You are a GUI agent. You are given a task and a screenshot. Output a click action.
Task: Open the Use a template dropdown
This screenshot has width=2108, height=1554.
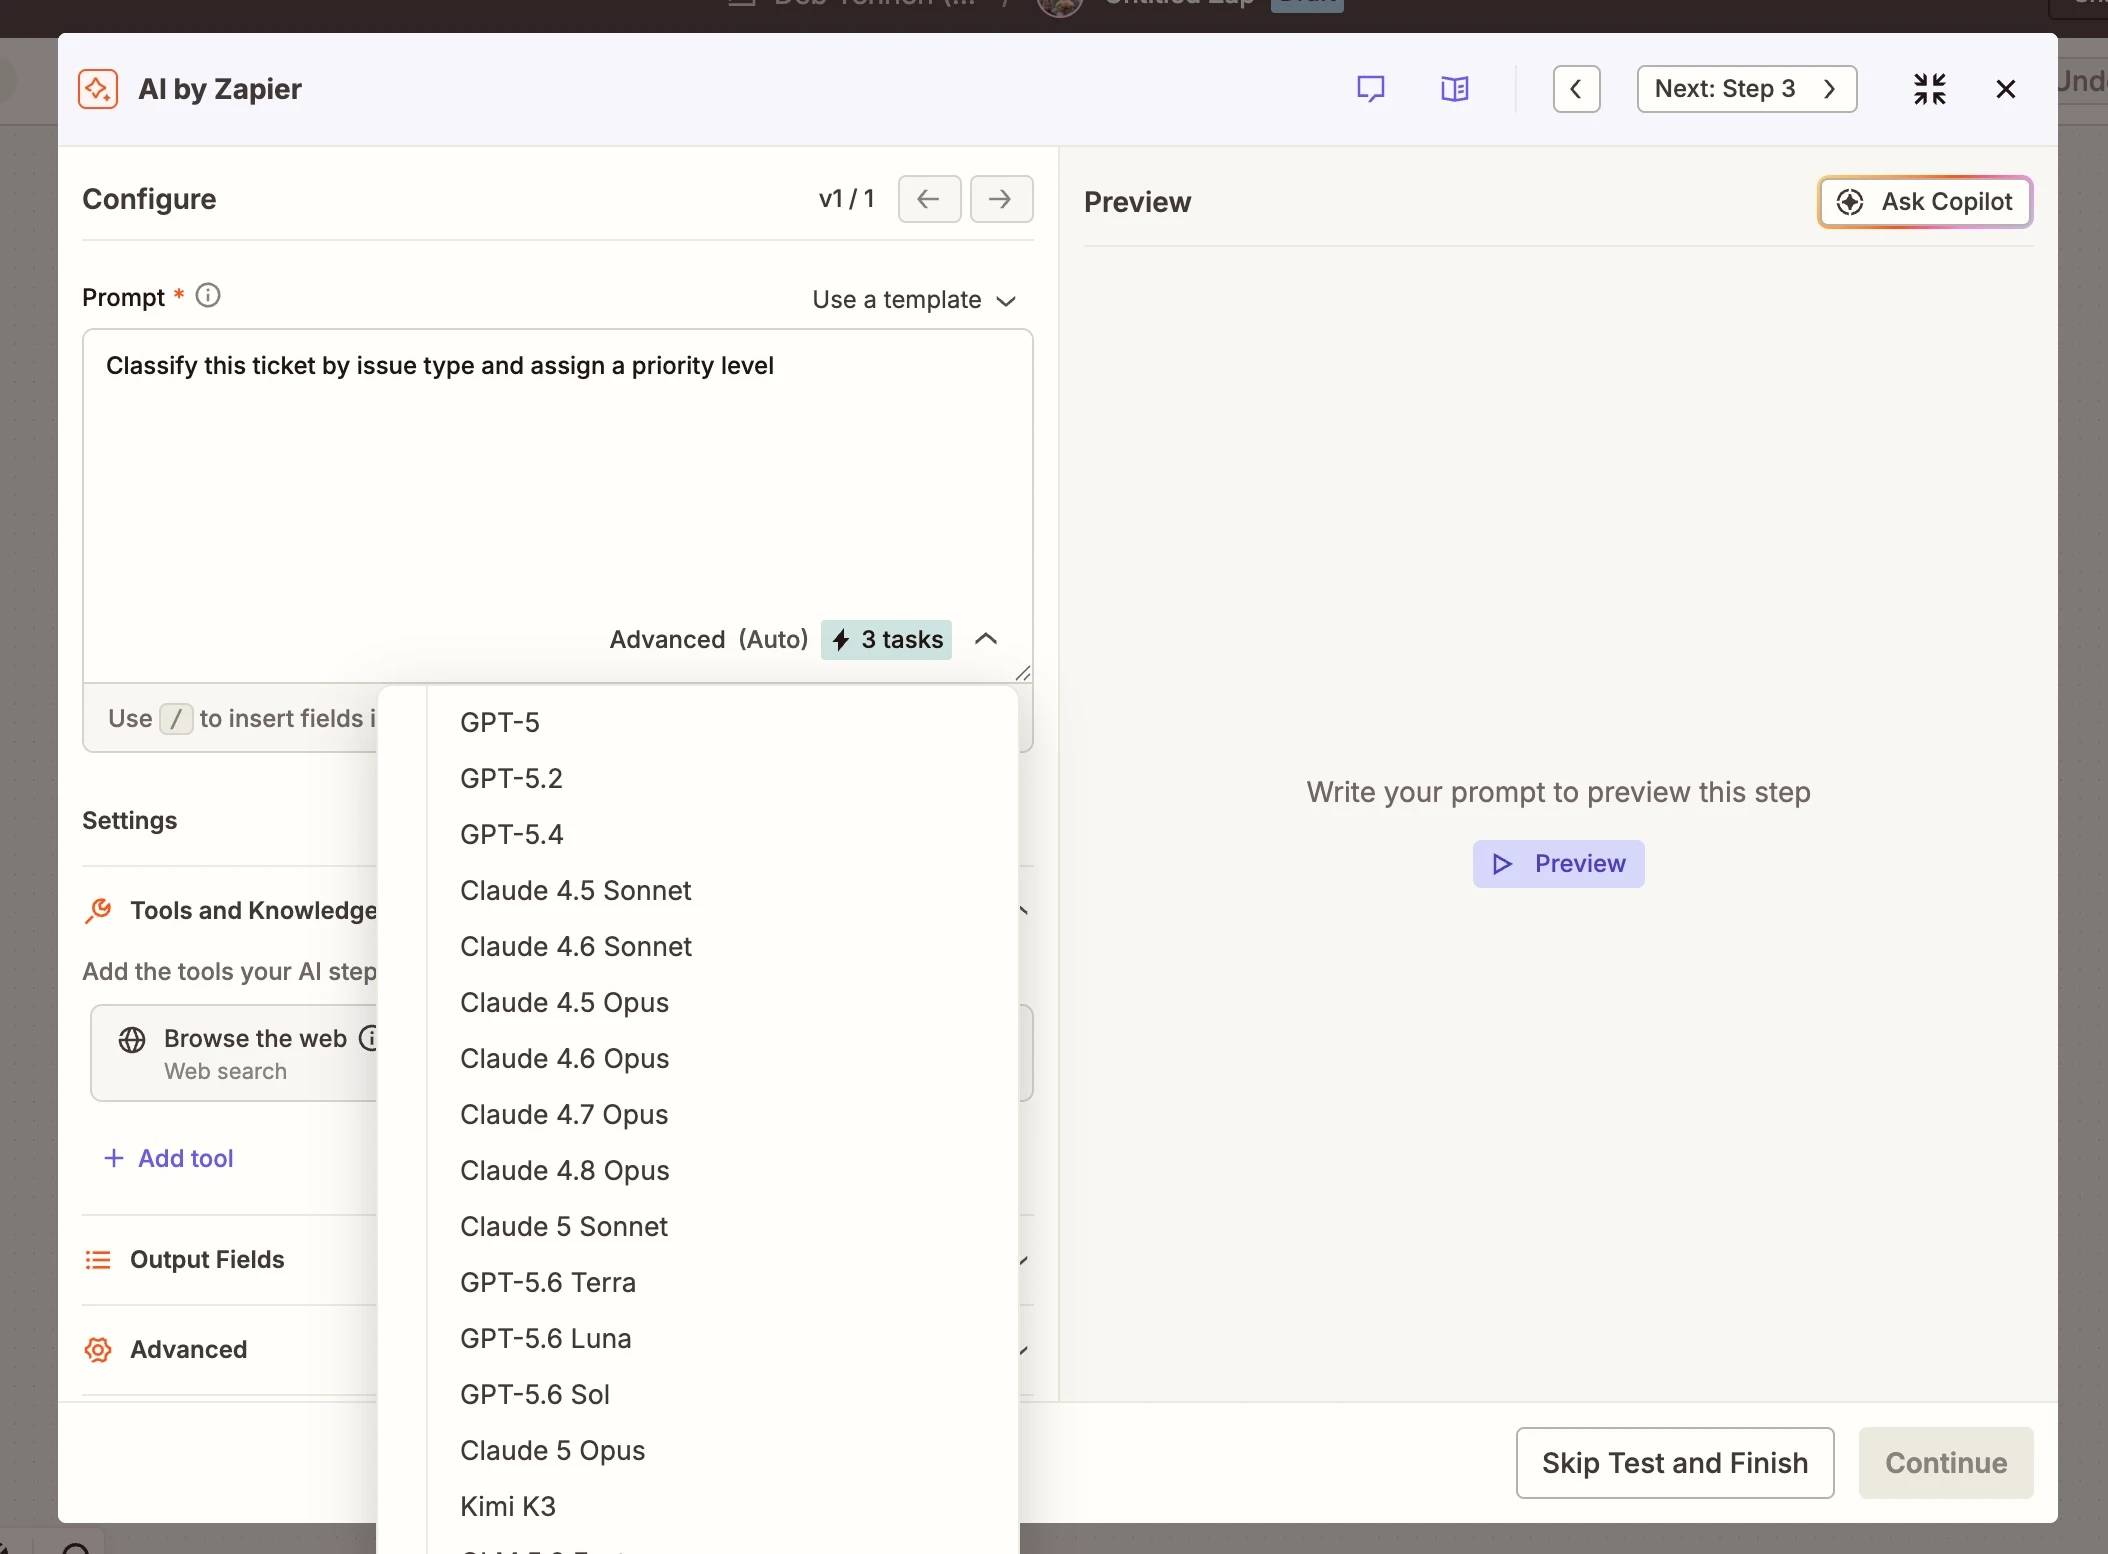[x=914, y=300]
